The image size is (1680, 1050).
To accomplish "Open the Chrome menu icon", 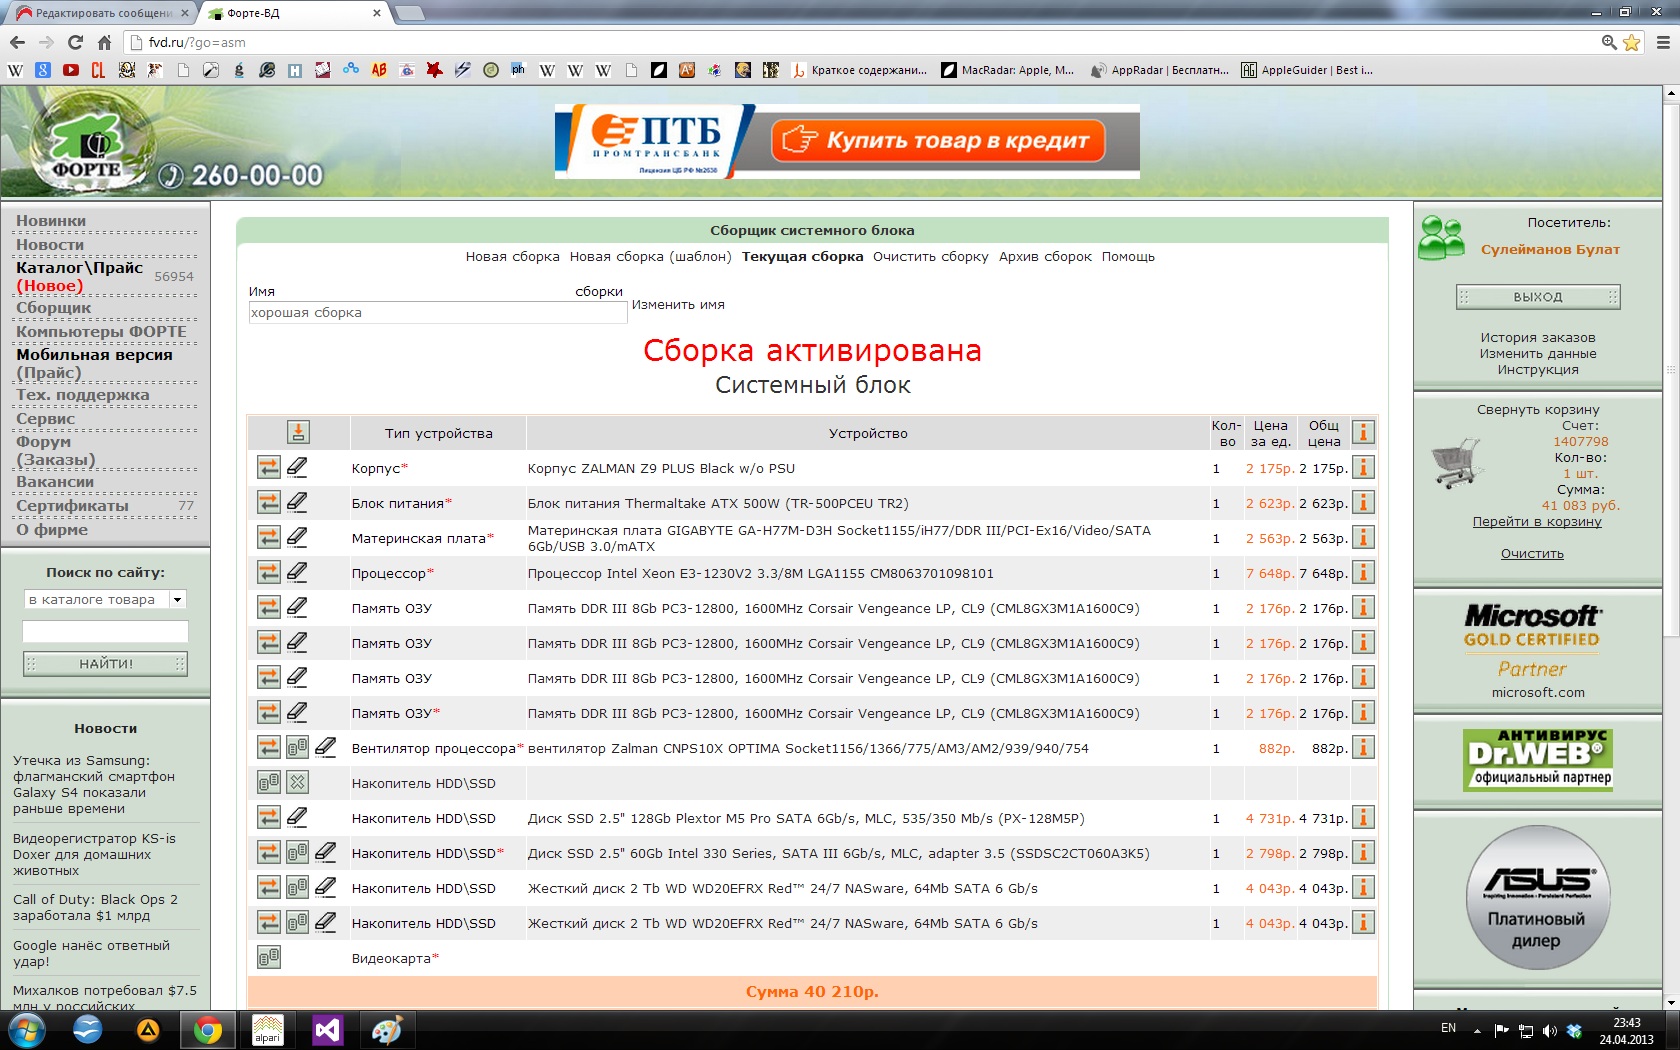I will (1663, 42).
